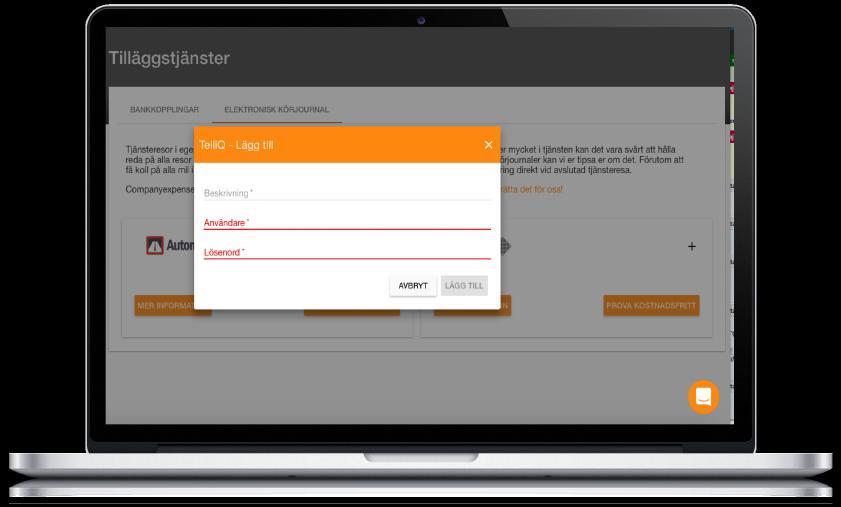Click the TelliQ - Lägg till dialog title
The width and height of the screenshot is (841, 507).
[x=237, y=145]
